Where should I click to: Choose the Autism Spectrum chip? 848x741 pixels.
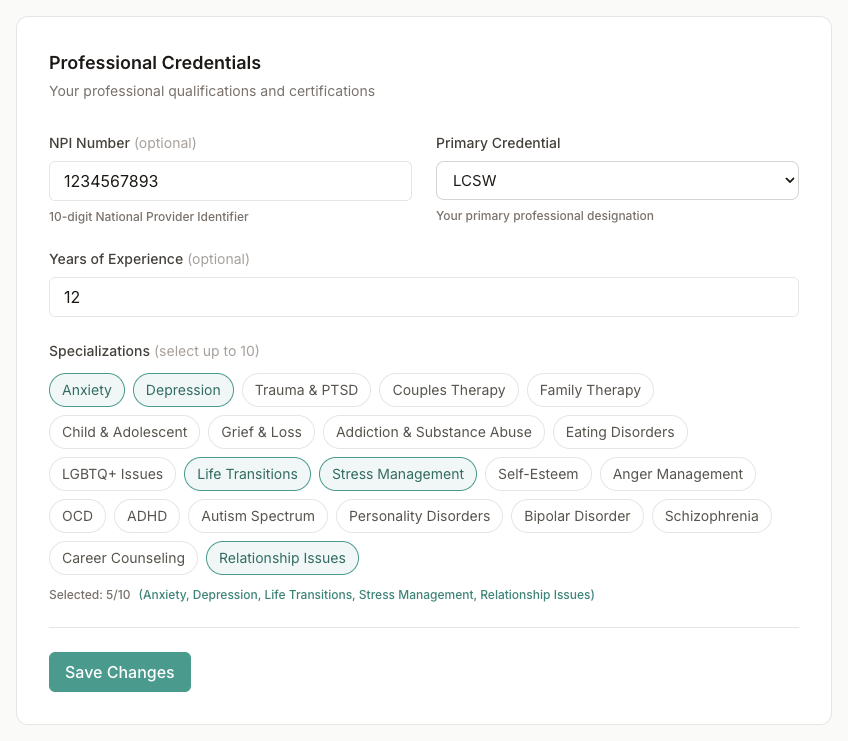click(x=258, y=516)
